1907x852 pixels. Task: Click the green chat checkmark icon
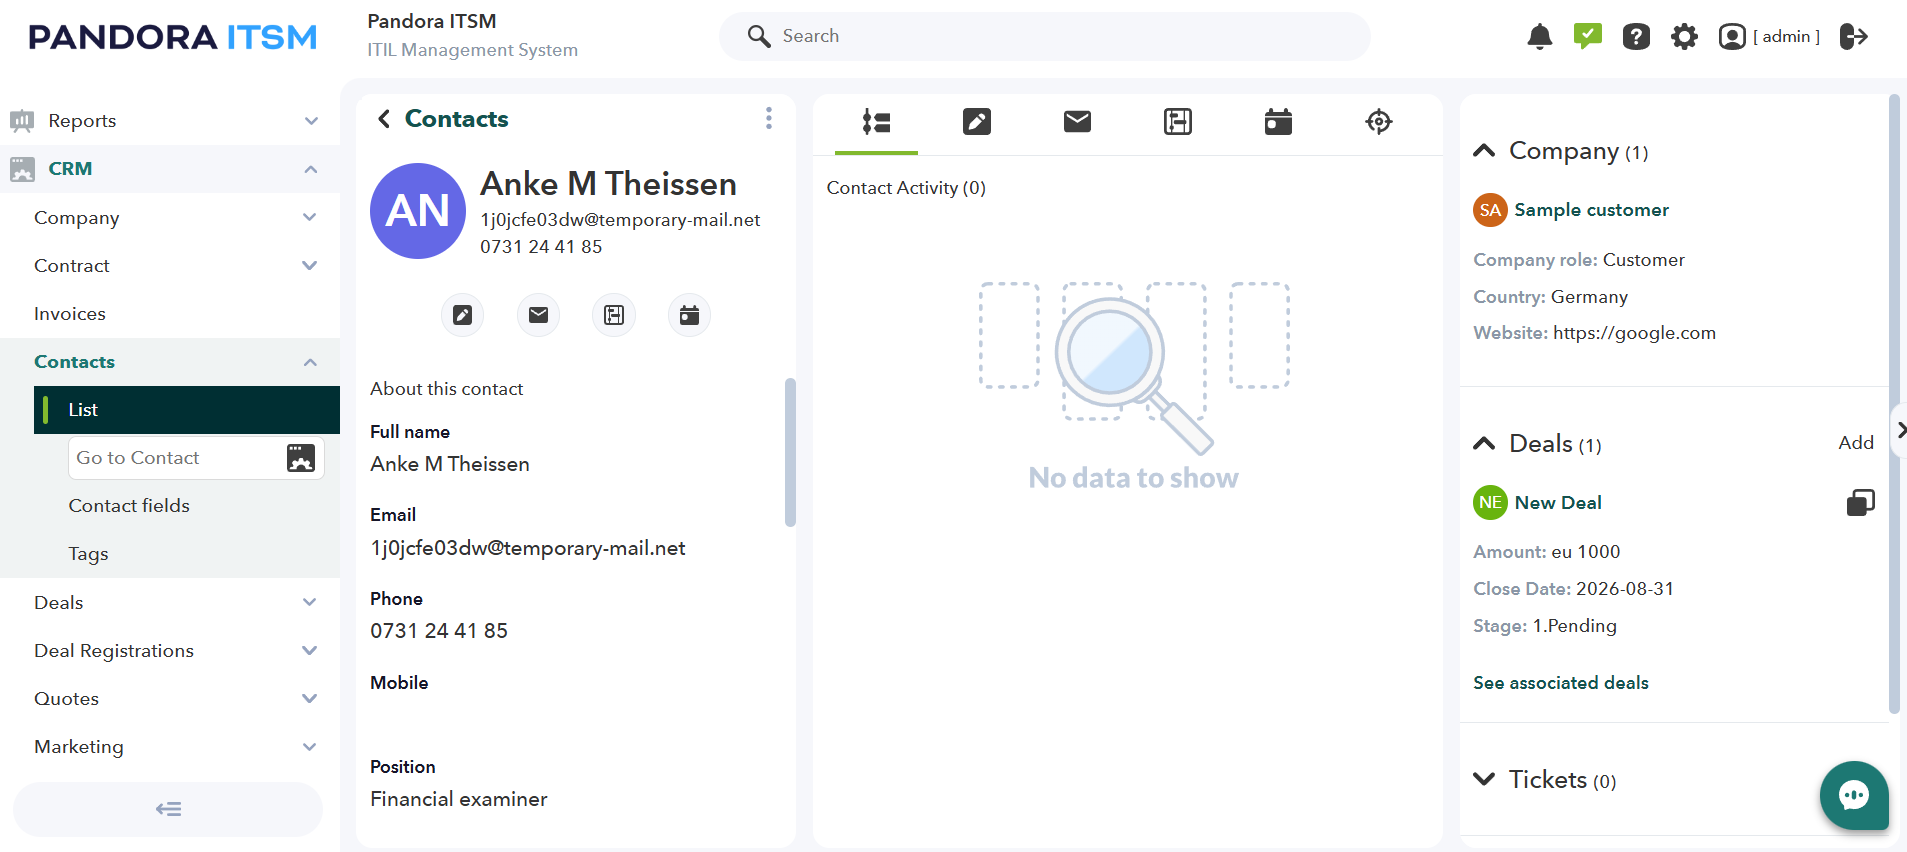coord(1587,36)
